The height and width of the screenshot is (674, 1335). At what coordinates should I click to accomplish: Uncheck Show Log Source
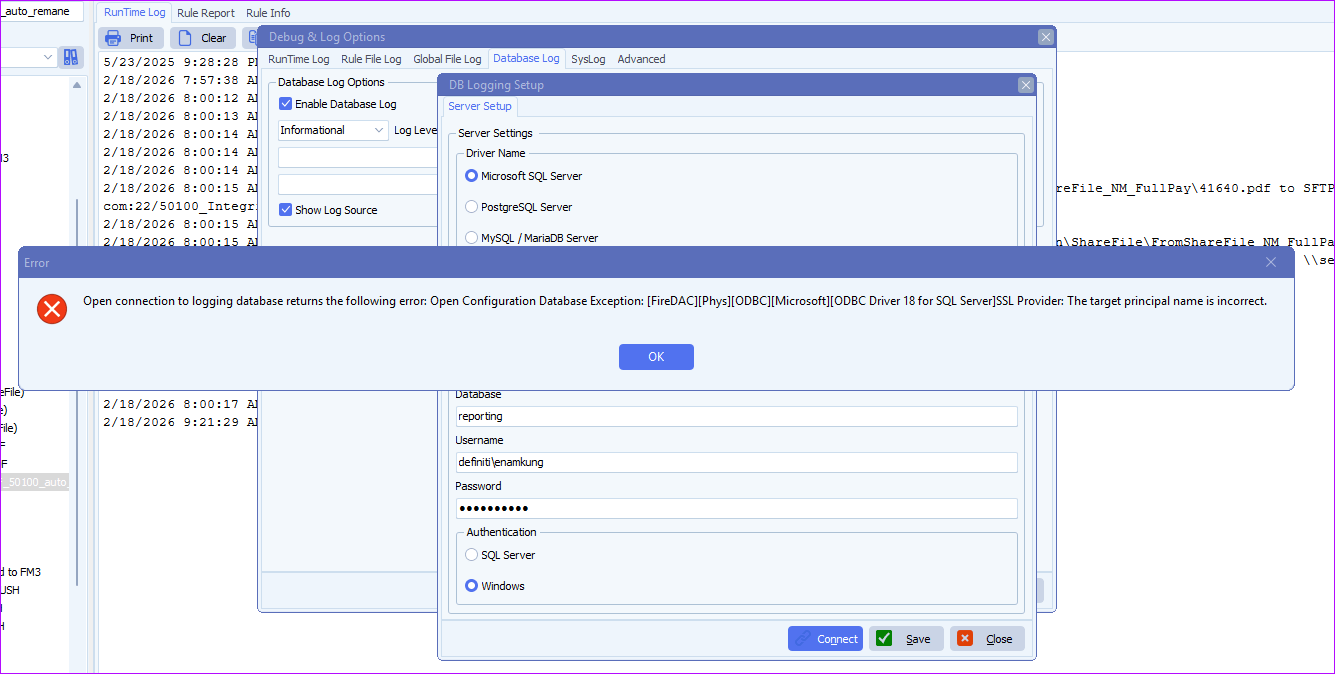pyautogui.click(x=286, y=209)
